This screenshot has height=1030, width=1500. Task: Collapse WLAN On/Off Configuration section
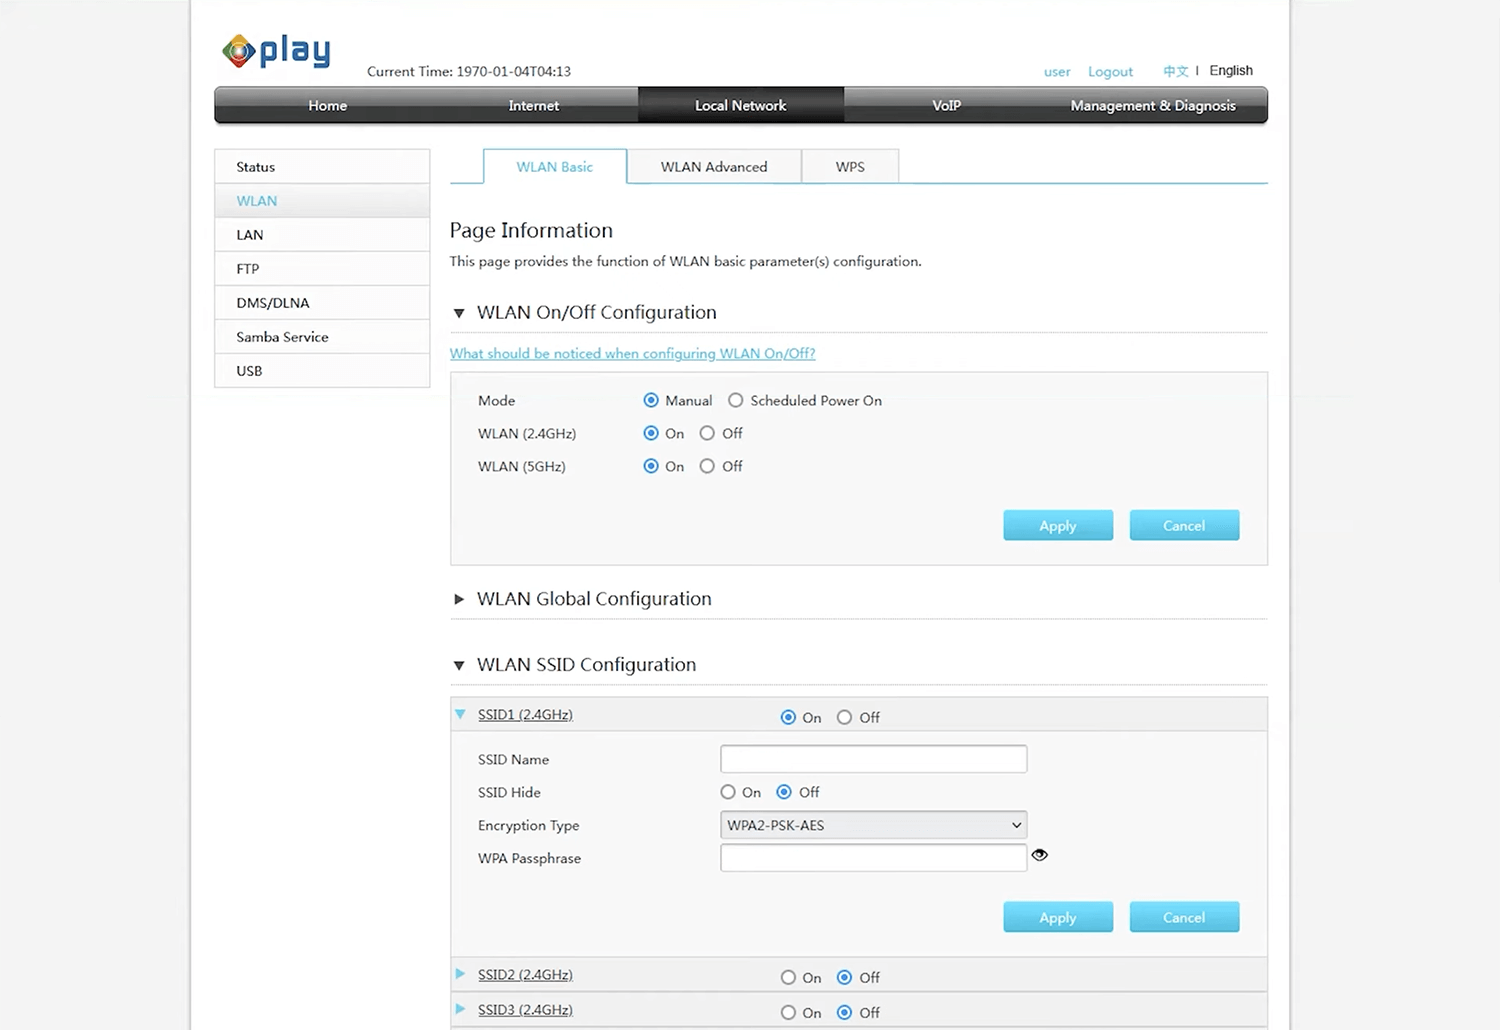tap(459, 313)
